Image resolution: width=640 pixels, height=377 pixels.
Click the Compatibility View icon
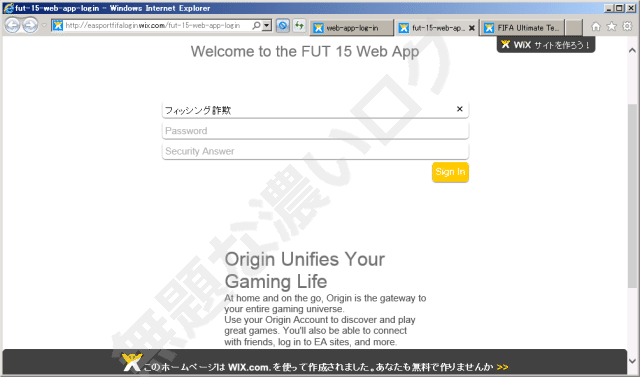[x=282, y=26]
